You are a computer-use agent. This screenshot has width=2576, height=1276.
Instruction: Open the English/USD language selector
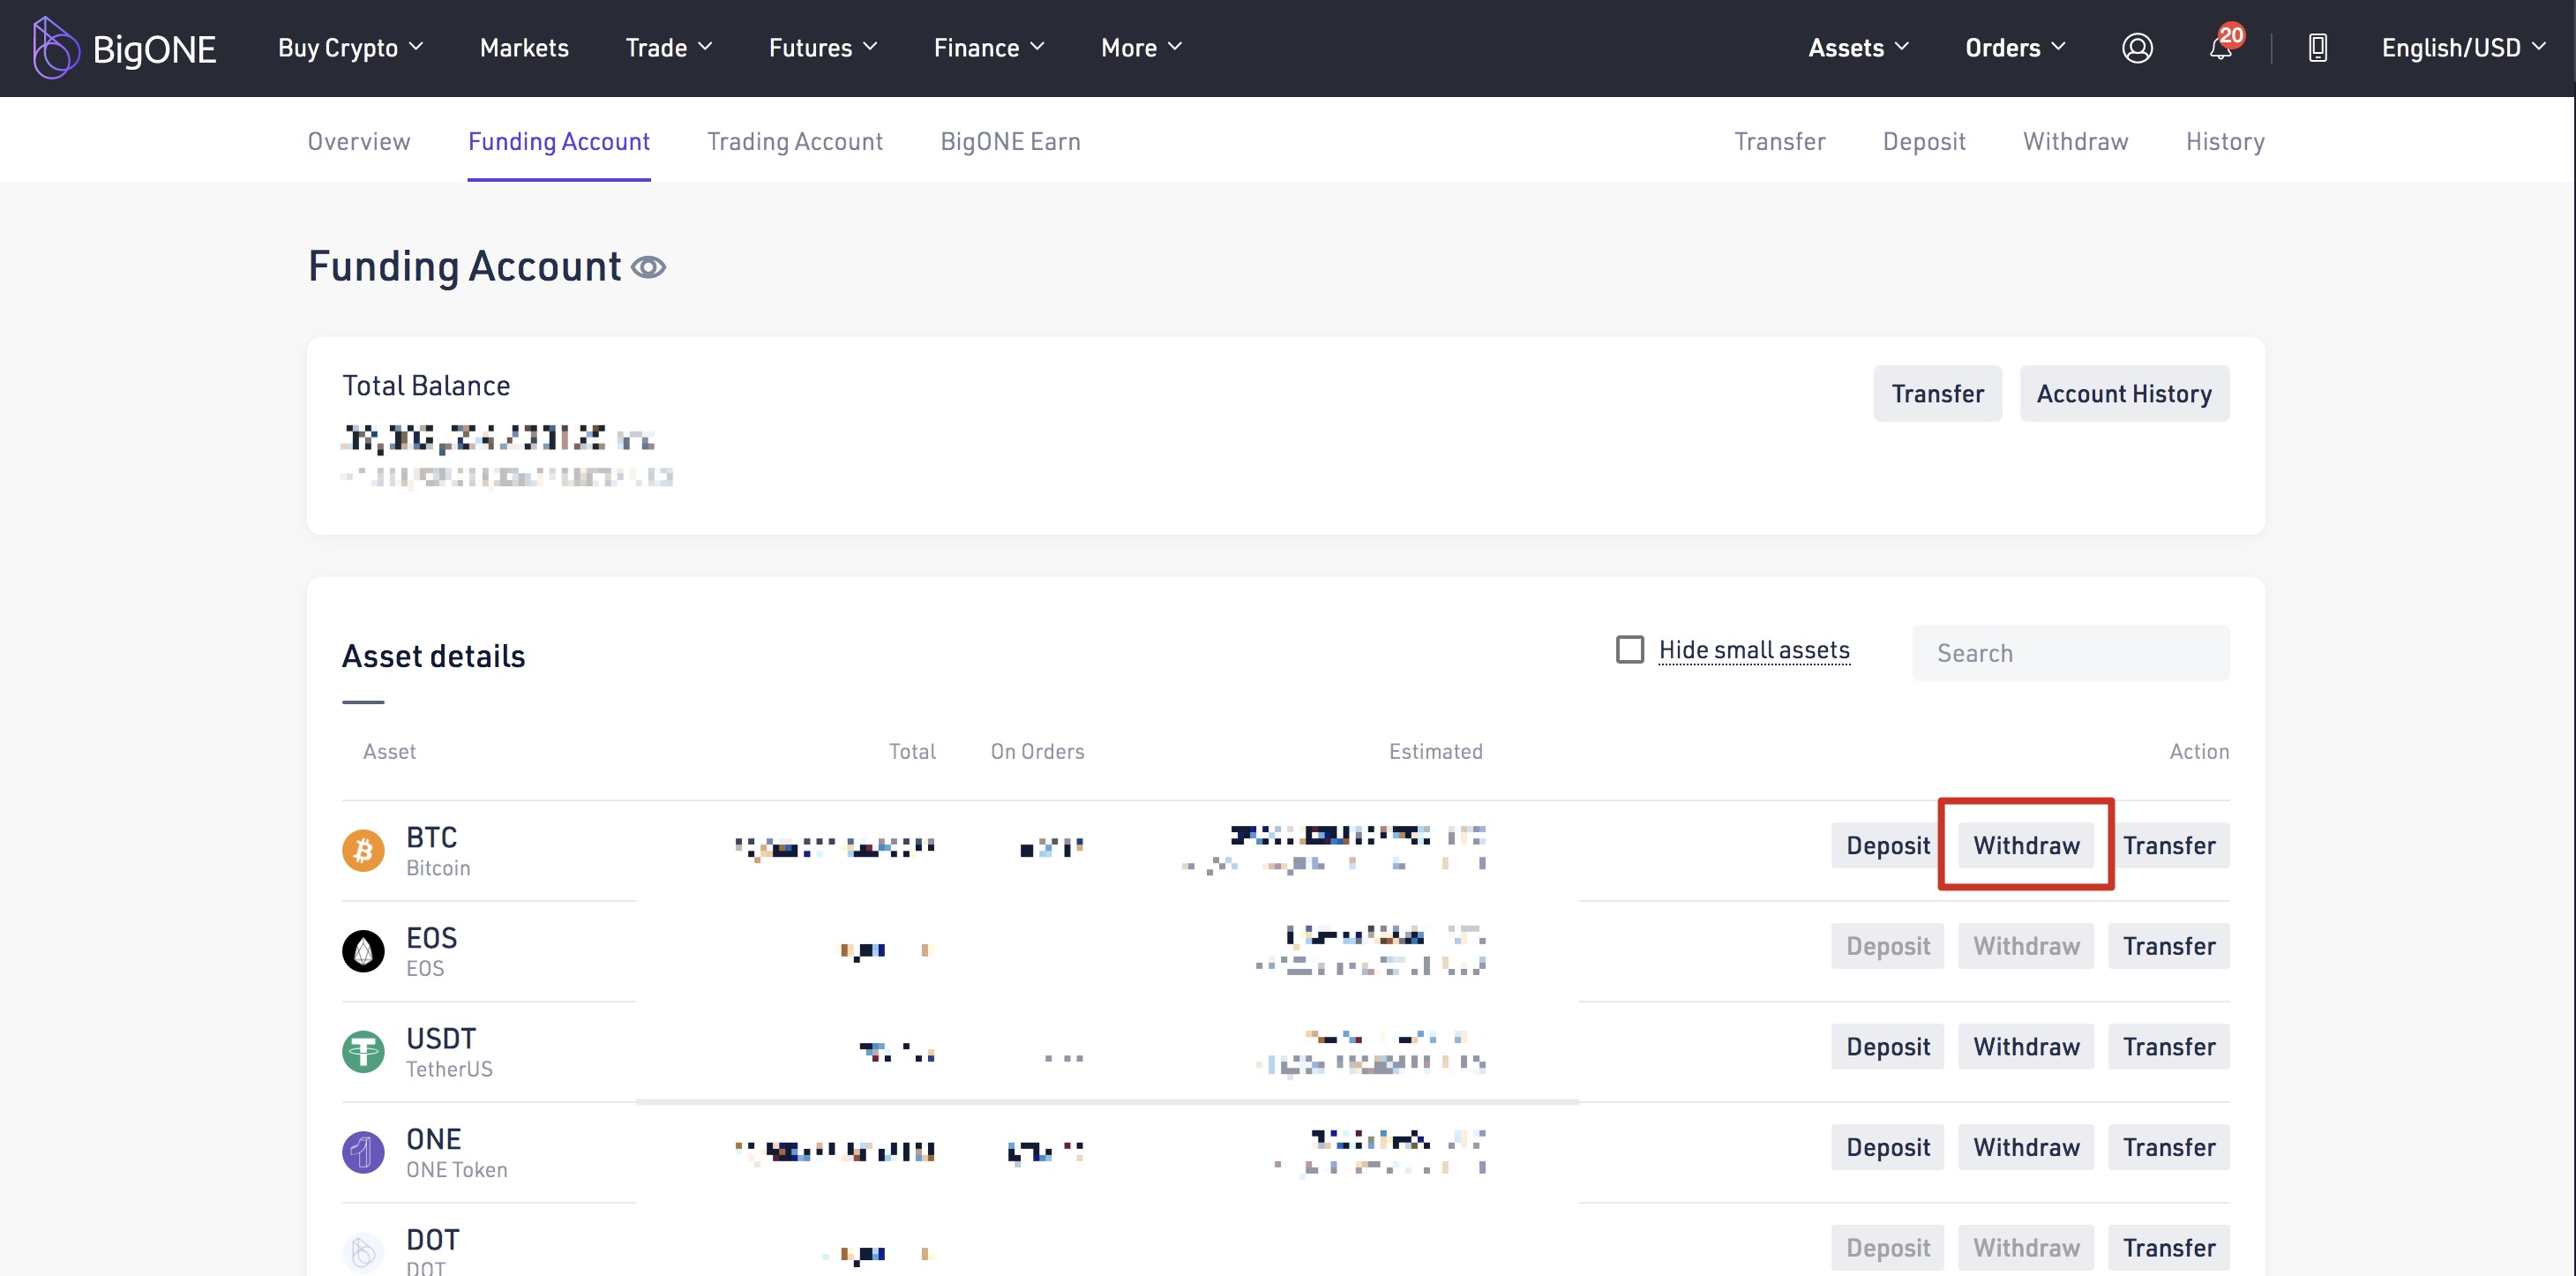[2462, 47]
